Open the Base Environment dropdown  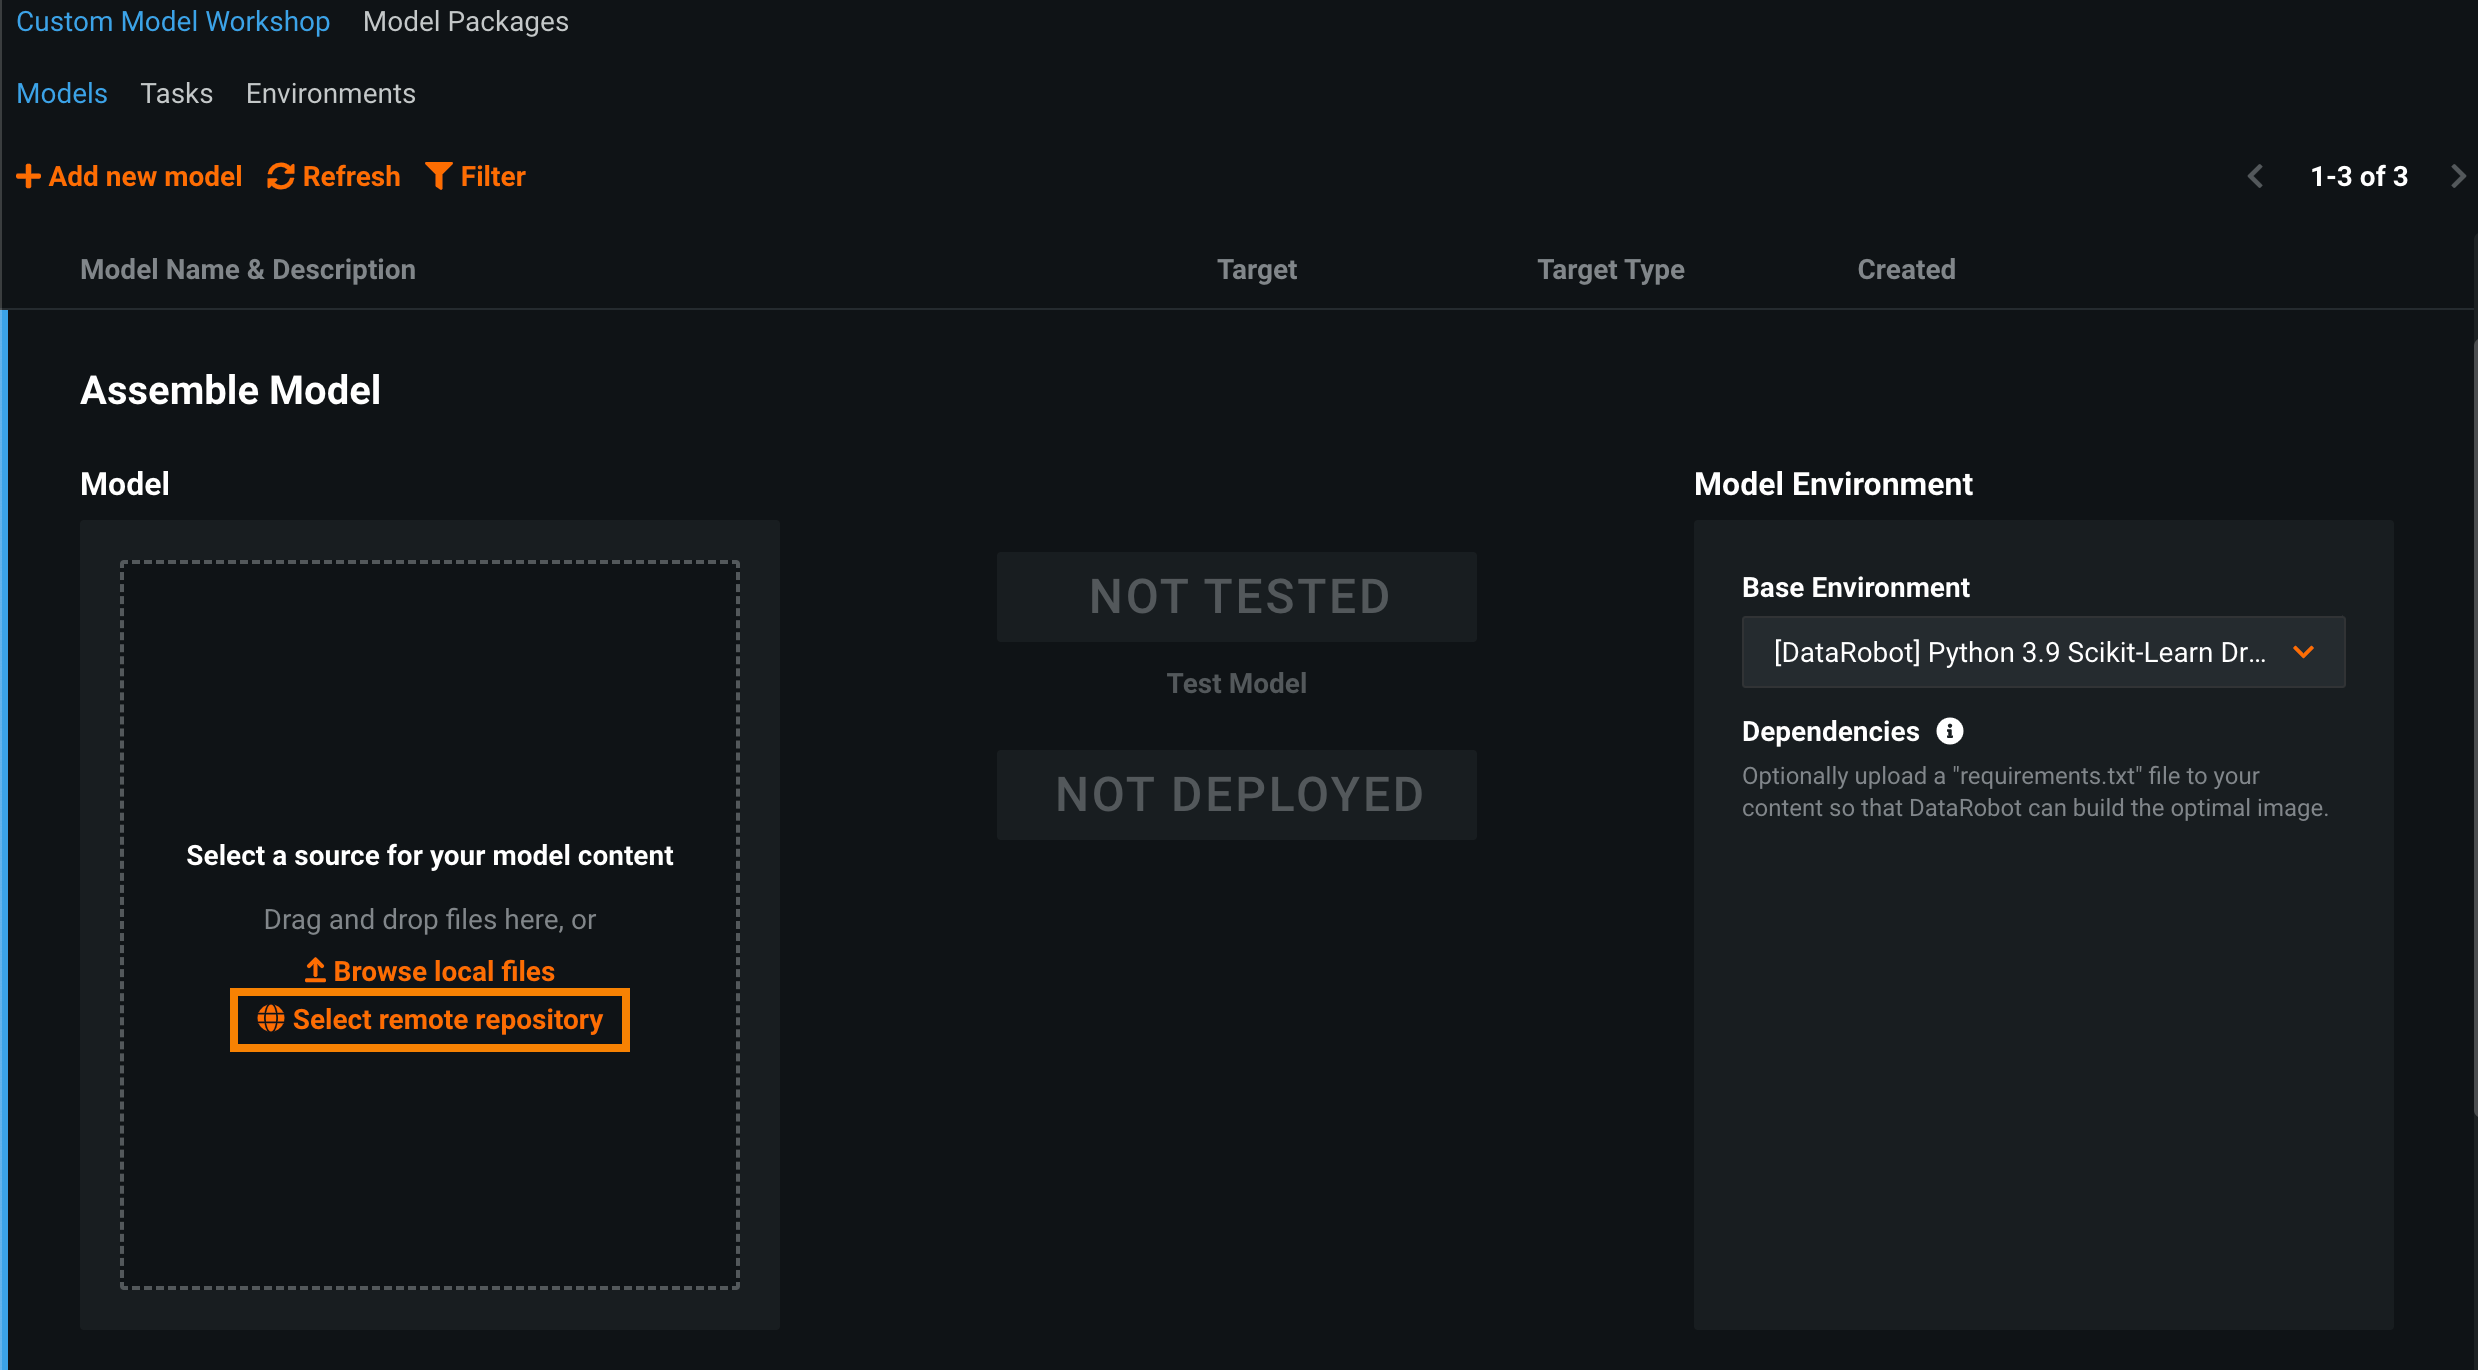click(2020, 652)
